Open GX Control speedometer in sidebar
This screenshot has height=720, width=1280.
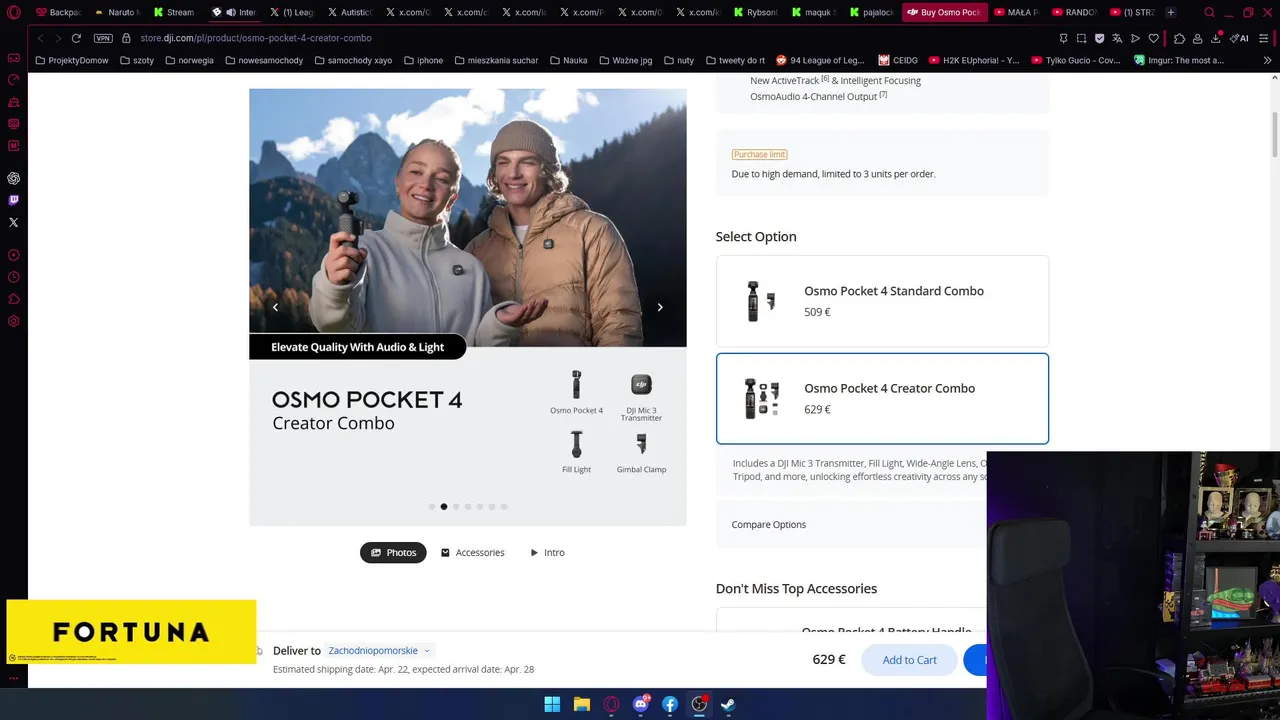(14, 79)
